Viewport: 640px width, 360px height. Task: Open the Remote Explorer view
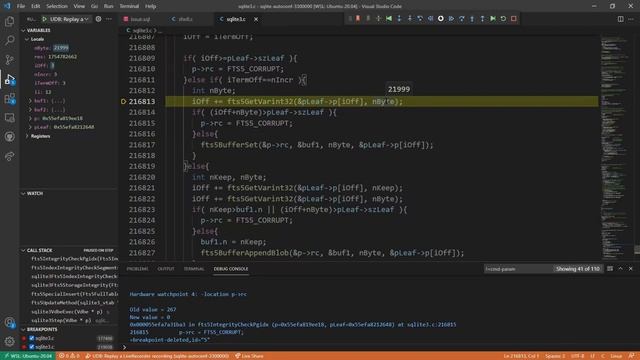9,118
